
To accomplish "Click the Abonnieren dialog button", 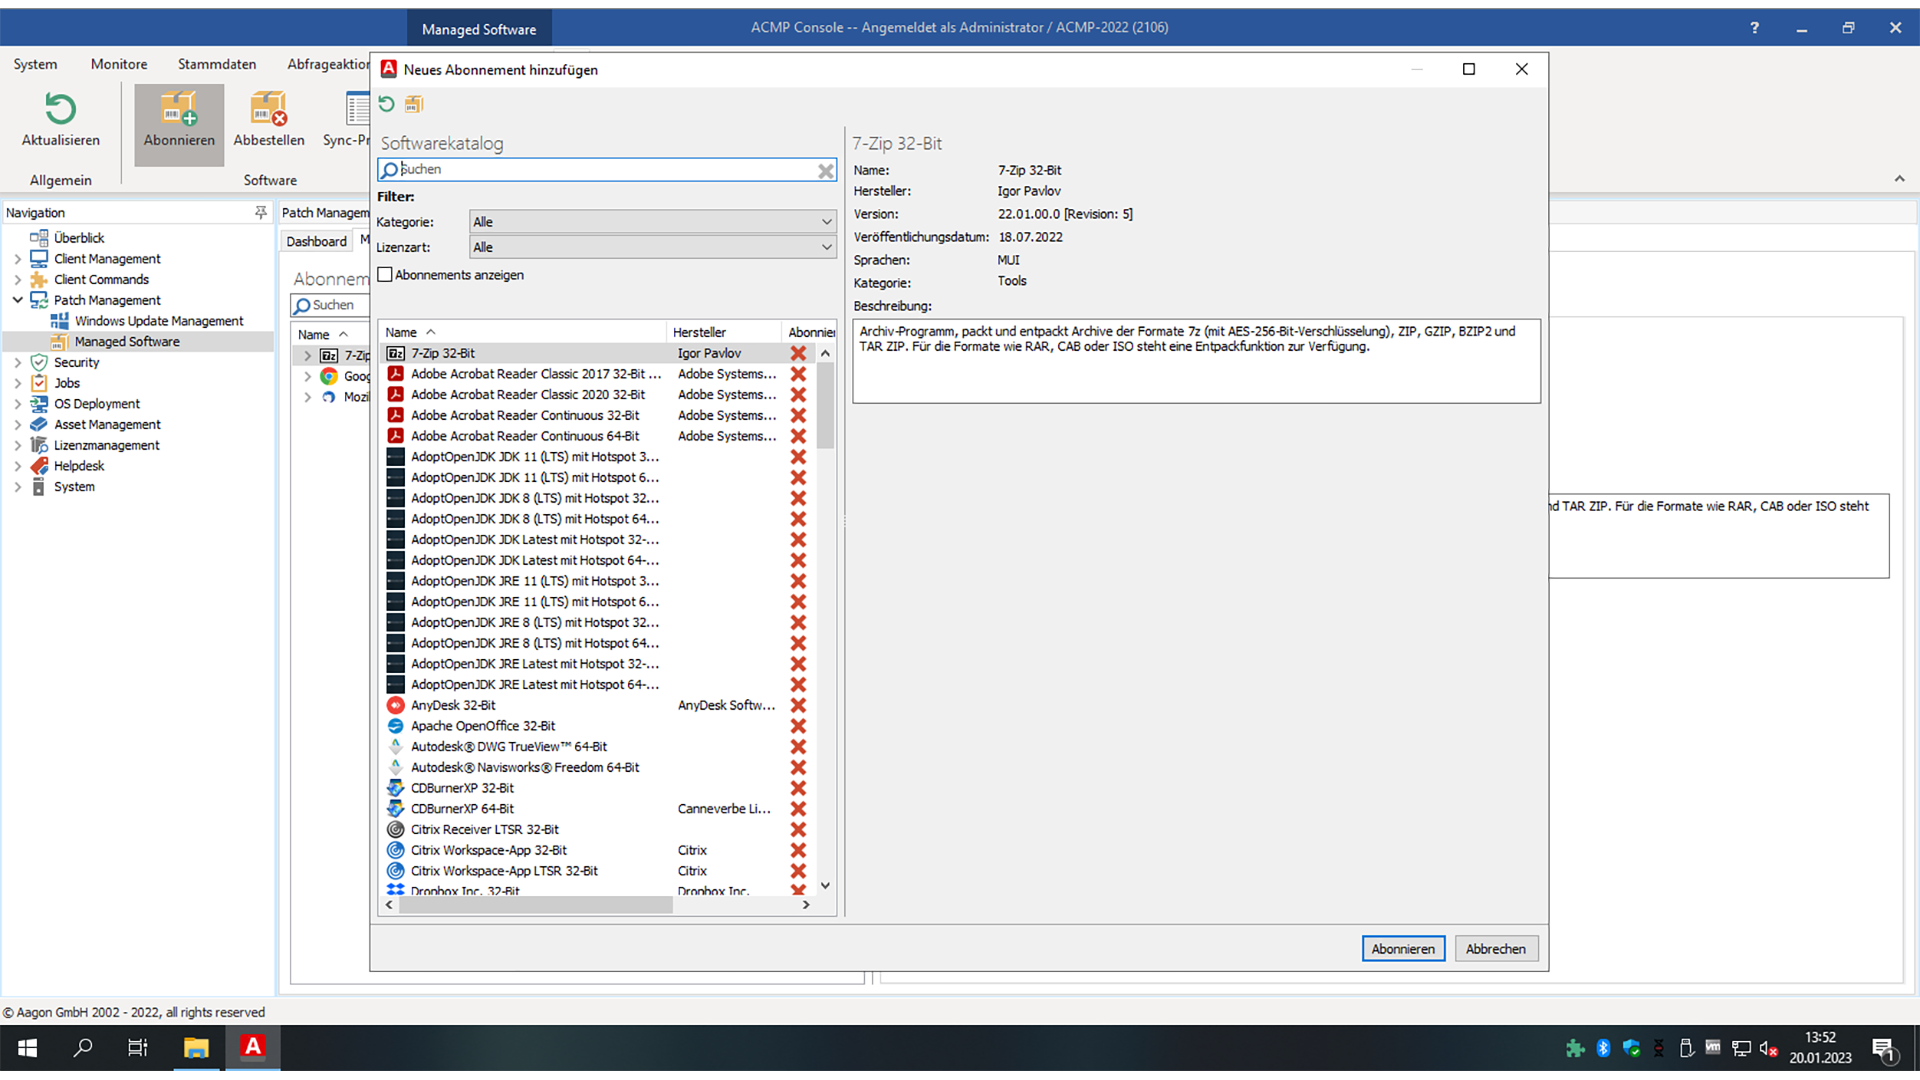I will coord(1403,949).
